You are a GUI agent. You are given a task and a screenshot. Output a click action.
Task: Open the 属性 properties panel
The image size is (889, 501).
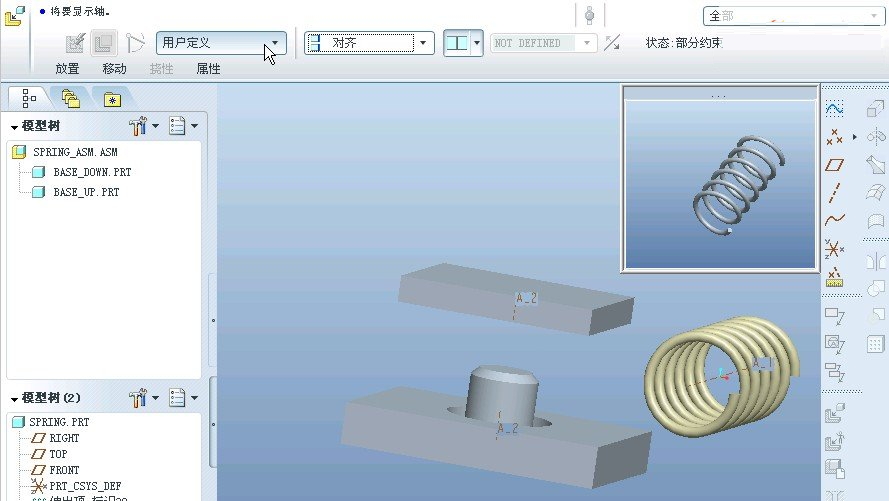pos(209,69)
